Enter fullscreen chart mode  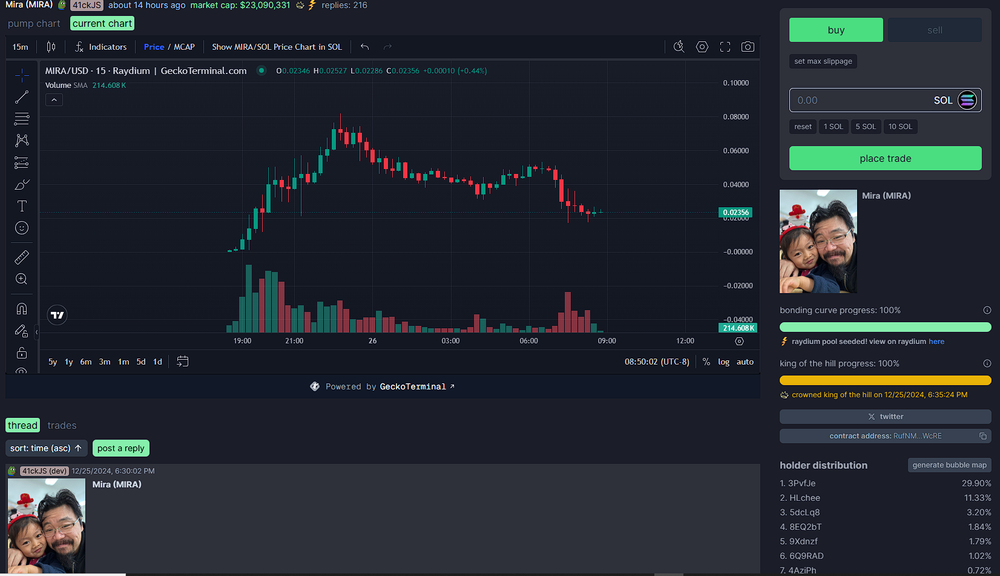[x=725, y=47]
